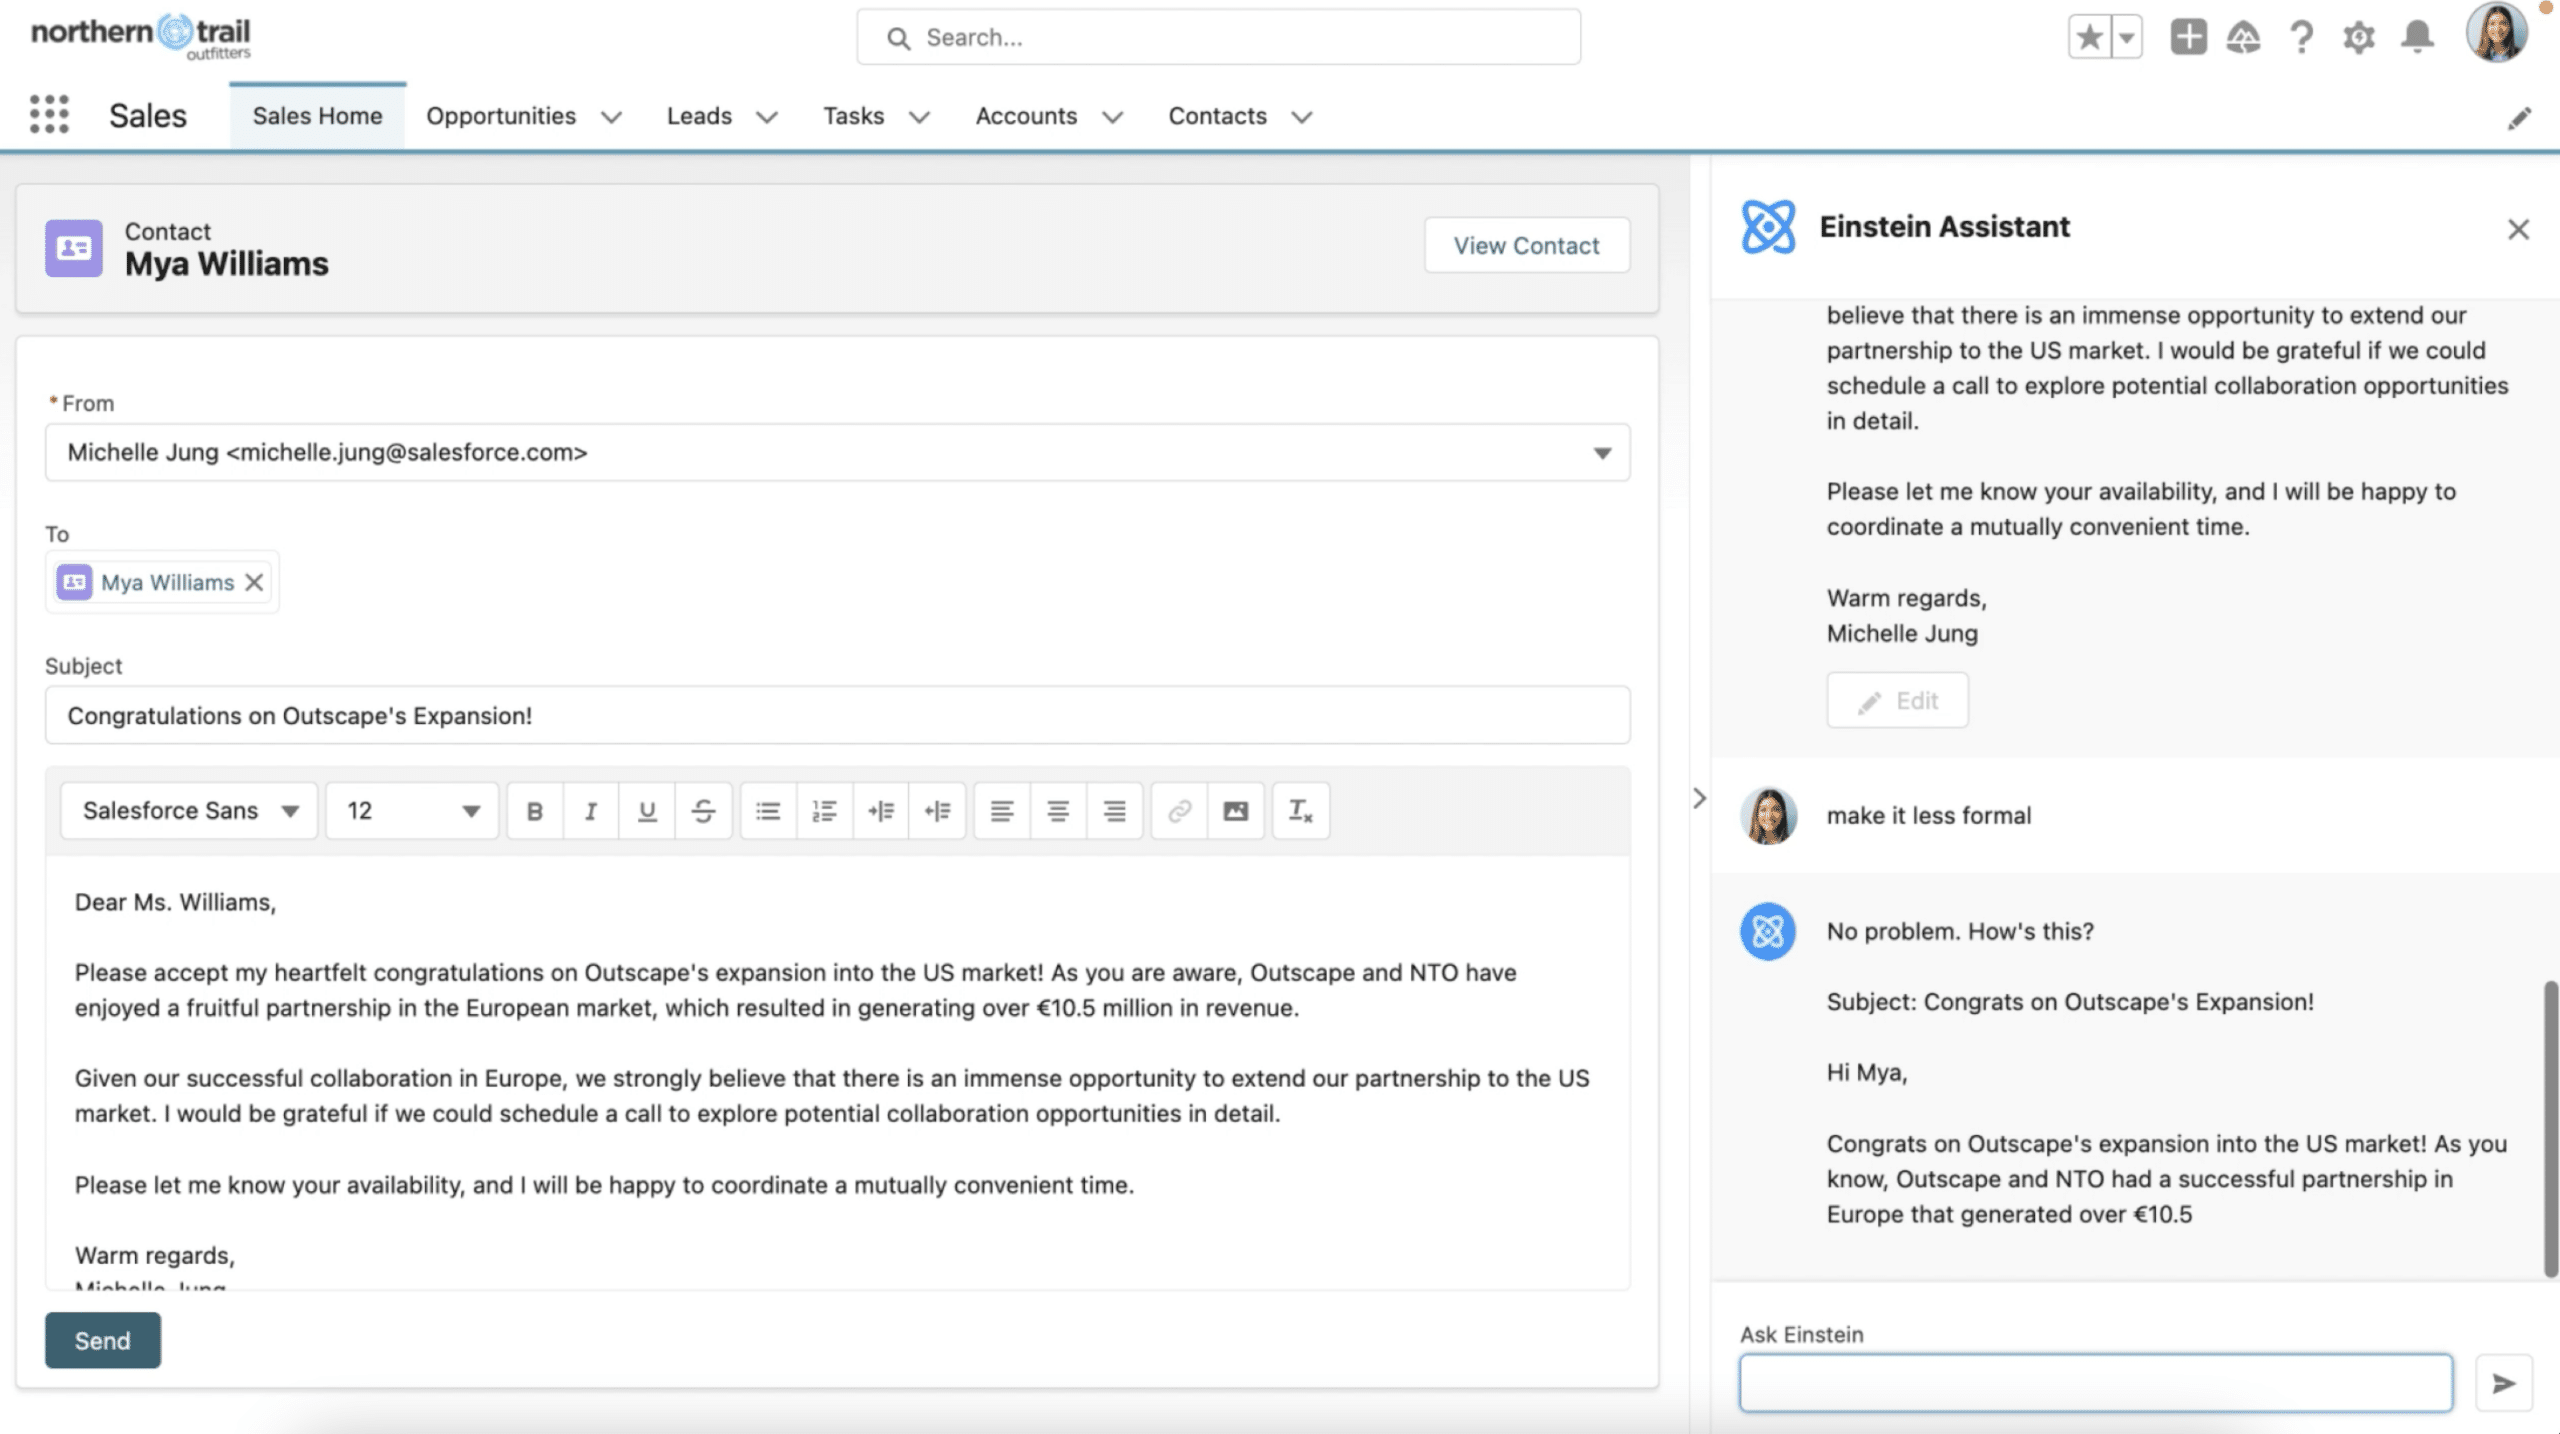Screen dimensions: 2560x1434
Task: Click the Edit button under the draft
Action: [x=1897, y=700]
